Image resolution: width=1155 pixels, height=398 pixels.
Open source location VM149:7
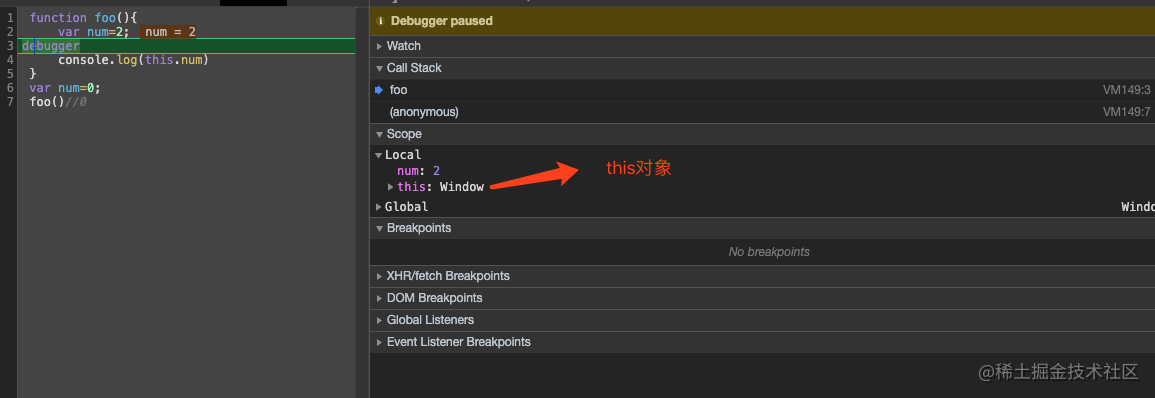[x=1126, y=112]
